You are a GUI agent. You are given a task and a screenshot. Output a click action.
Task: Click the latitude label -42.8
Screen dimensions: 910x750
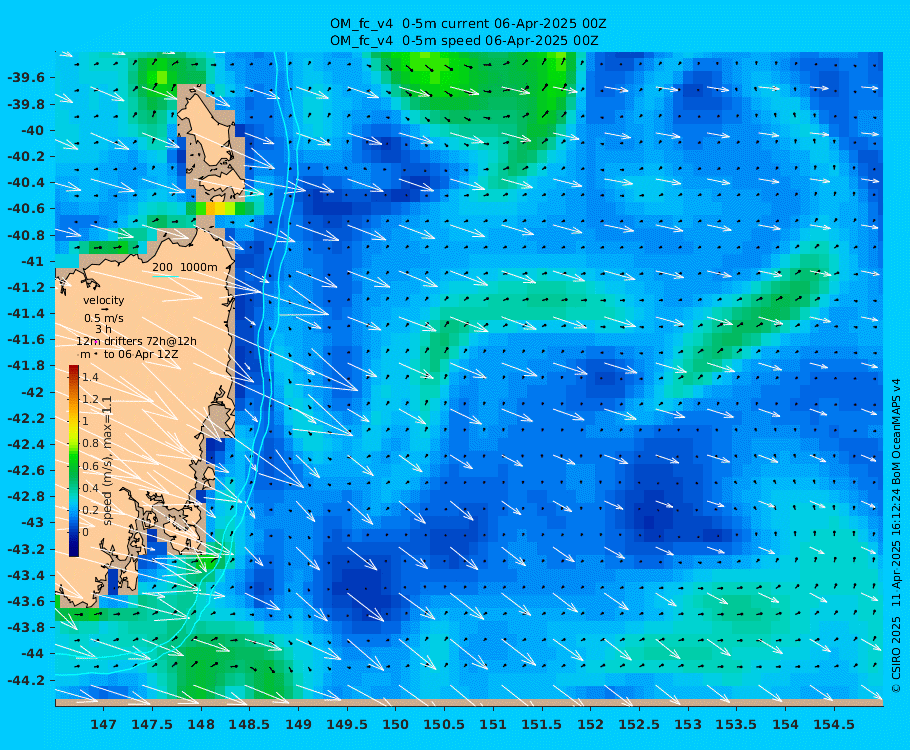26,496
